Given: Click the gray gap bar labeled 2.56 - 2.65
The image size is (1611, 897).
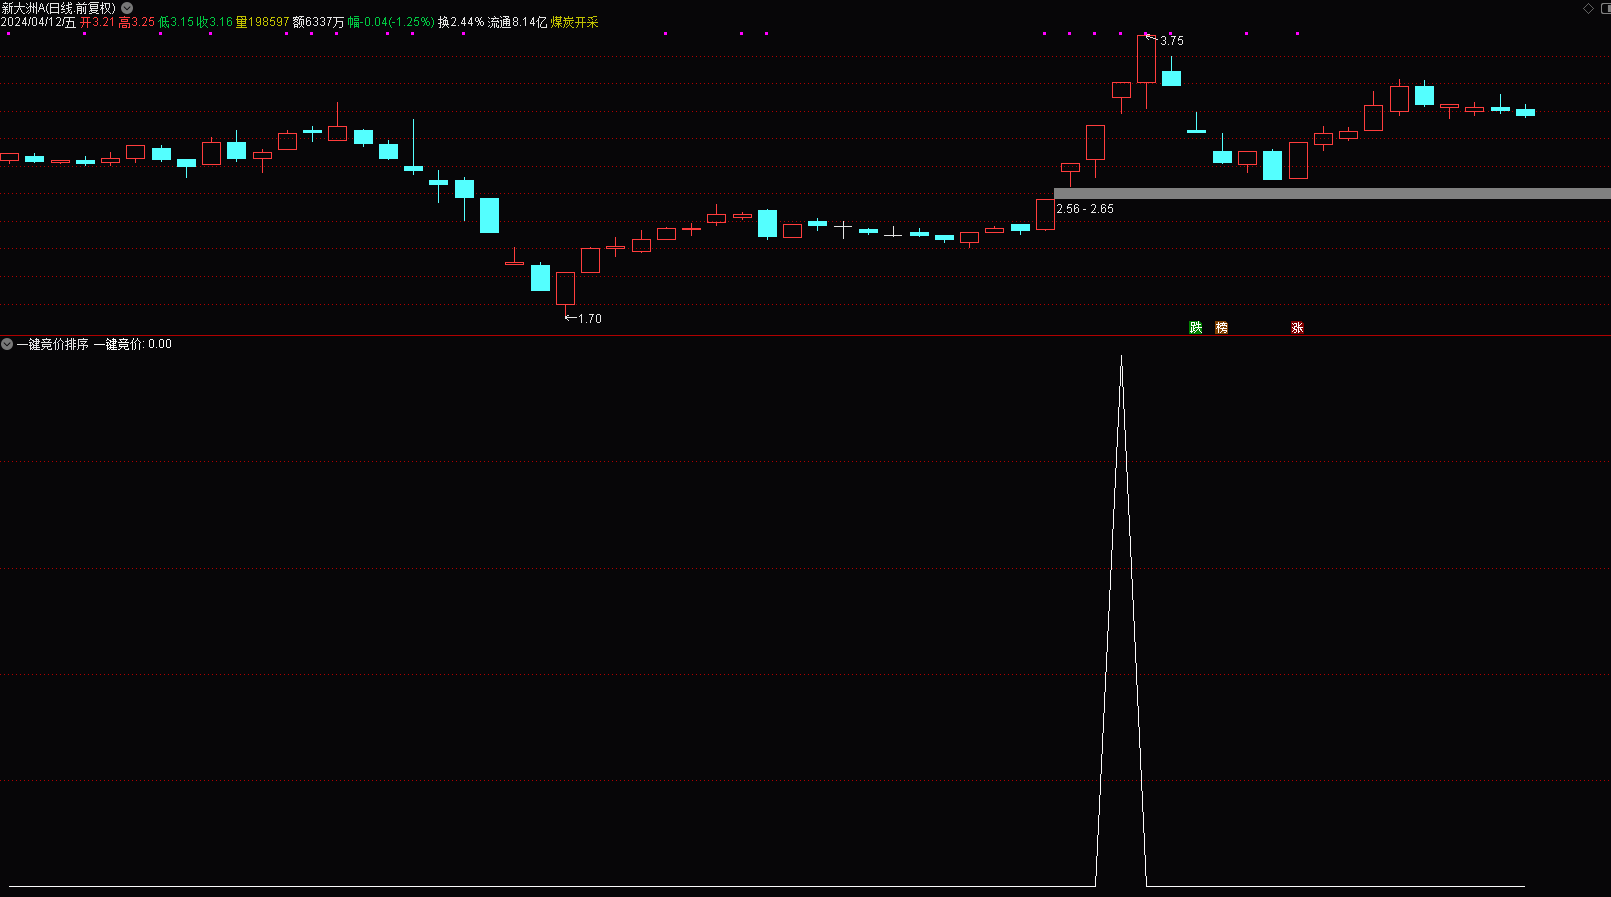Looking at the screenshot, I should [x=1332, y=193].
